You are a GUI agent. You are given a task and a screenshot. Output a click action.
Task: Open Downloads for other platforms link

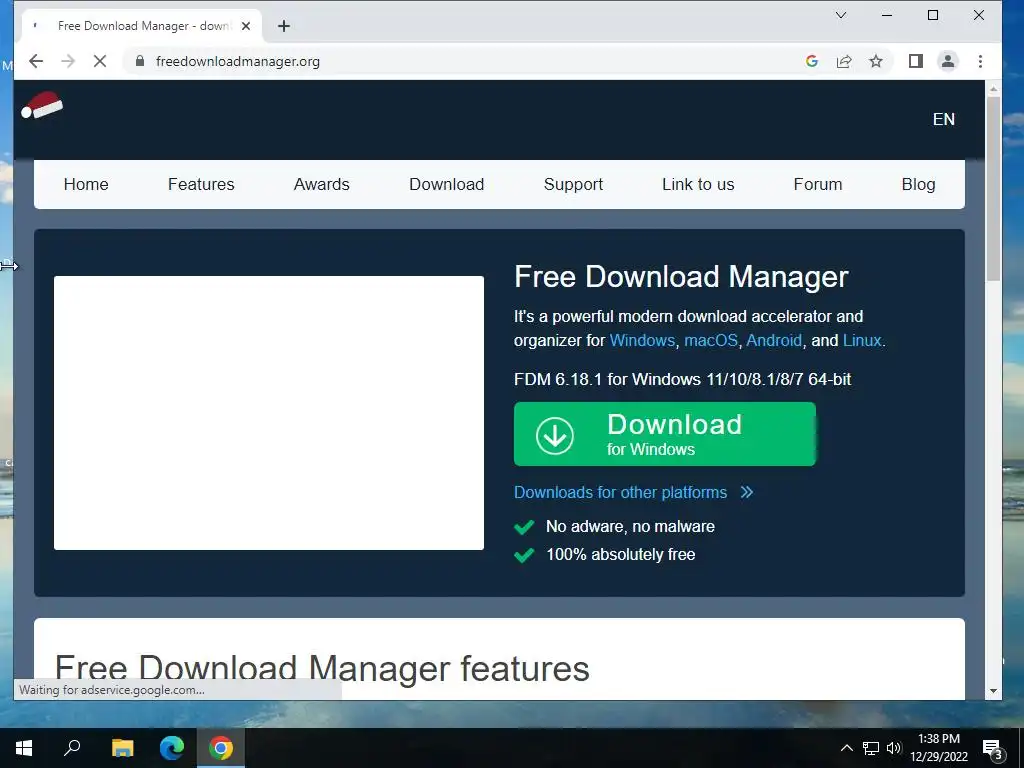(x=633, y=492)
